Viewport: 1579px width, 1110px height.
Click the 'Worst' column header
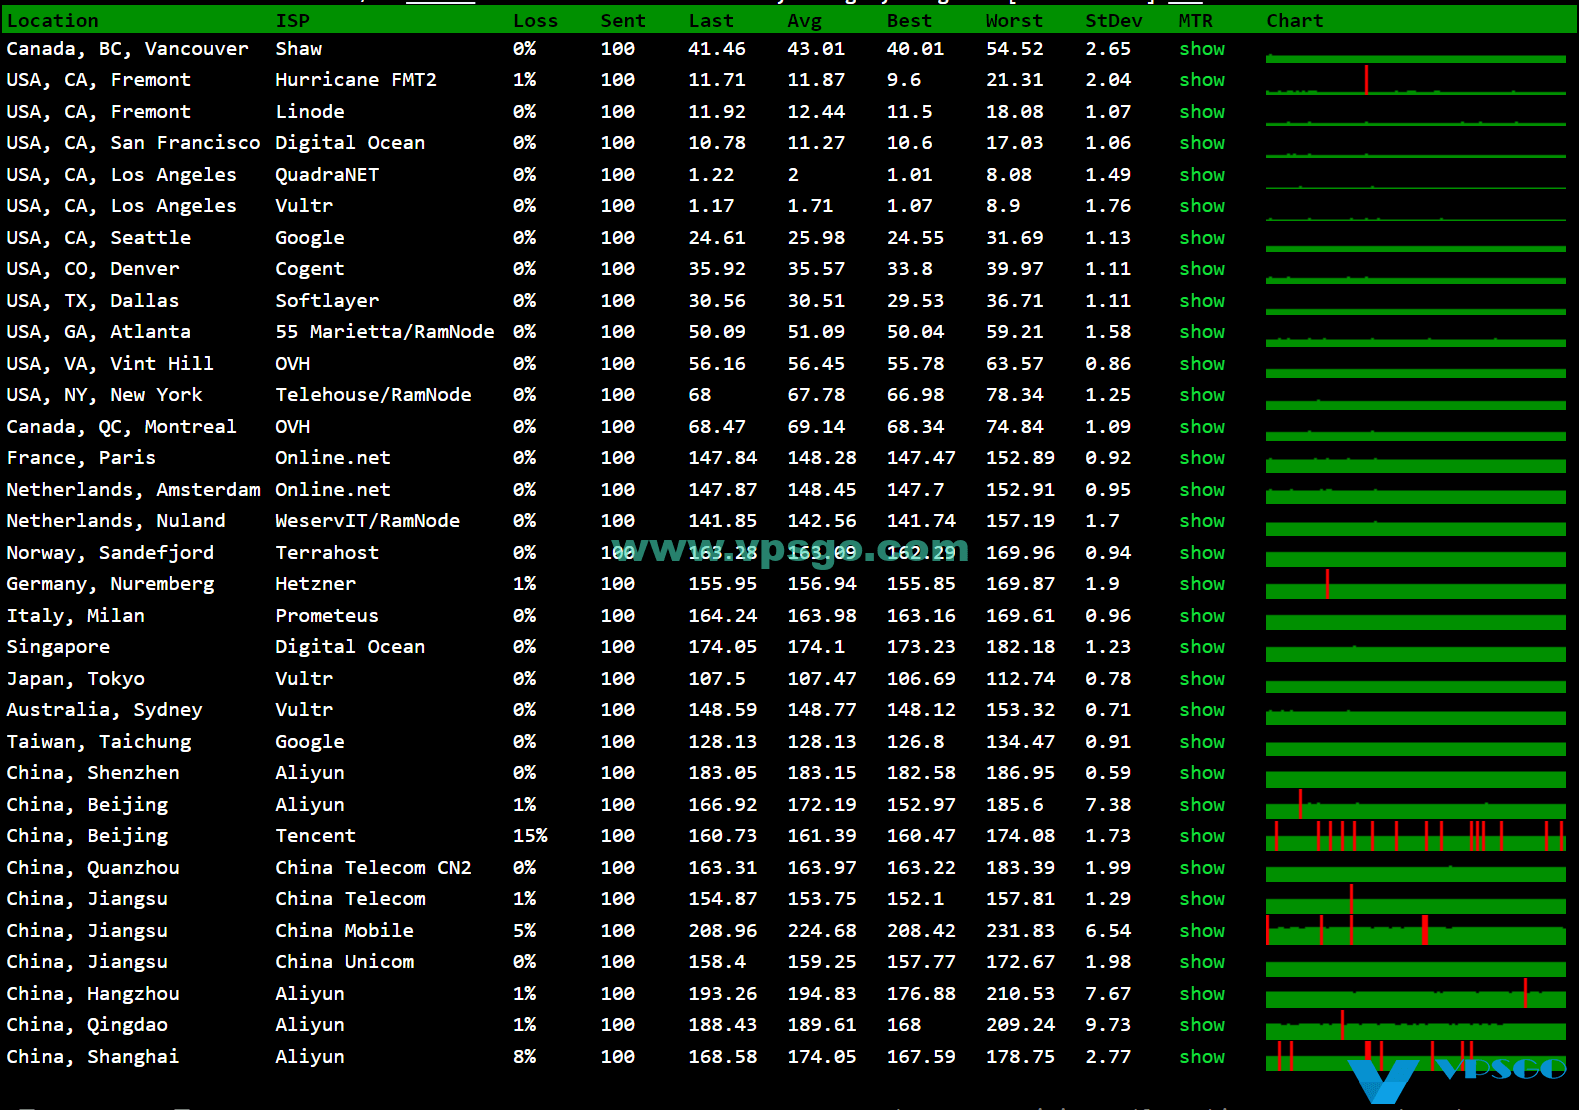point(1014,21)
